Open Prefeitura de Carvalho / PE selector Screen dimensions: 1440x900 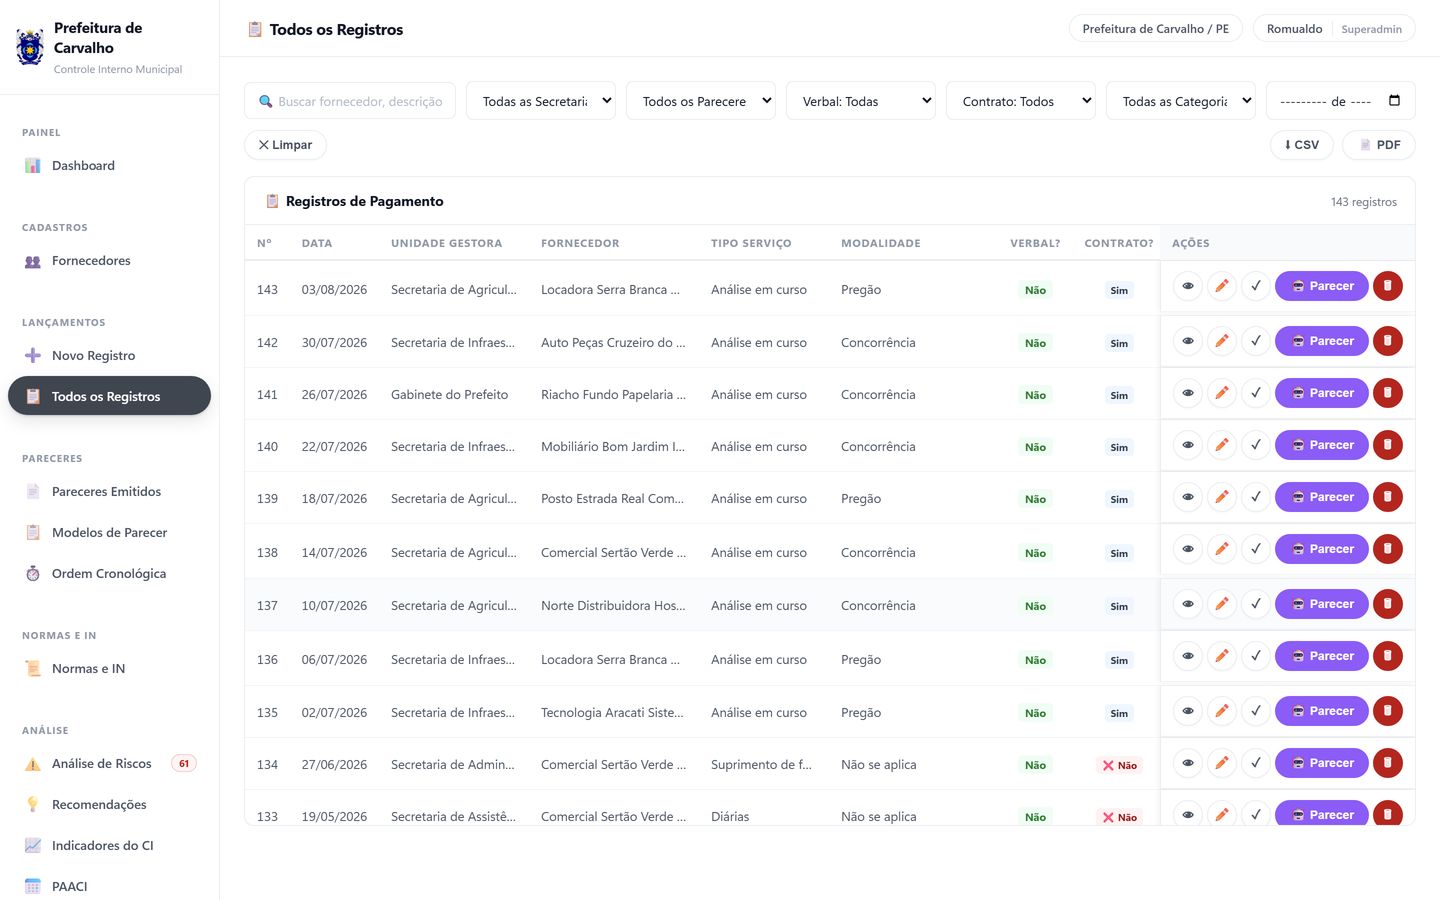pos(1156,29)
